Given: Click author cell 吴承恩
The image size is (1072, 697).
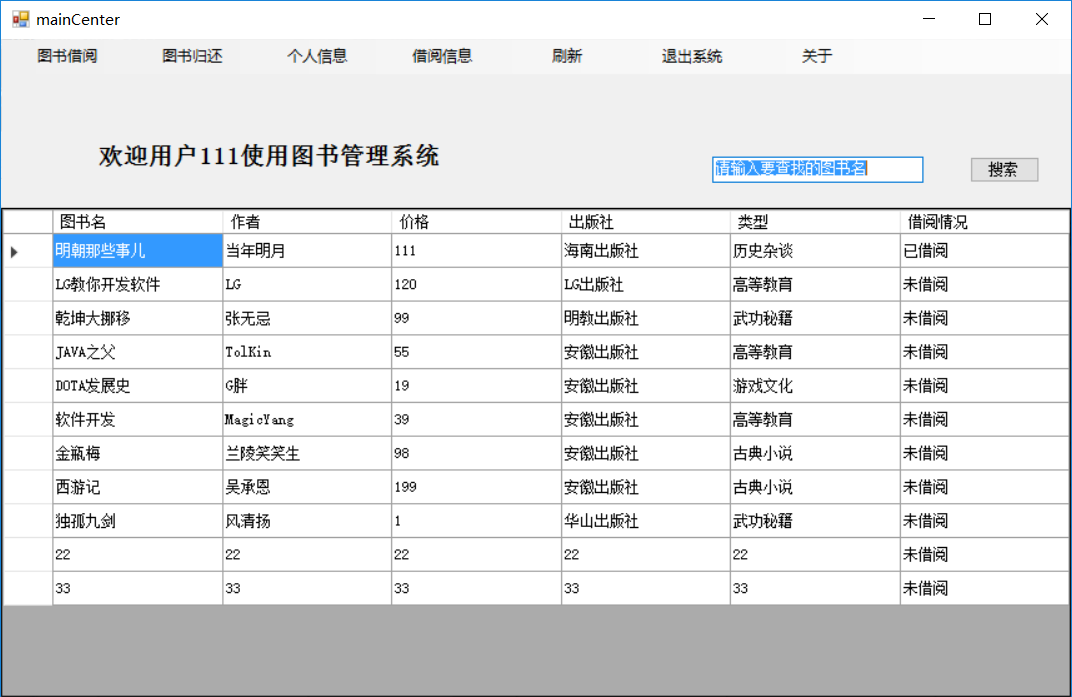Looking at the screenshot, I should (x=307, y=487).
